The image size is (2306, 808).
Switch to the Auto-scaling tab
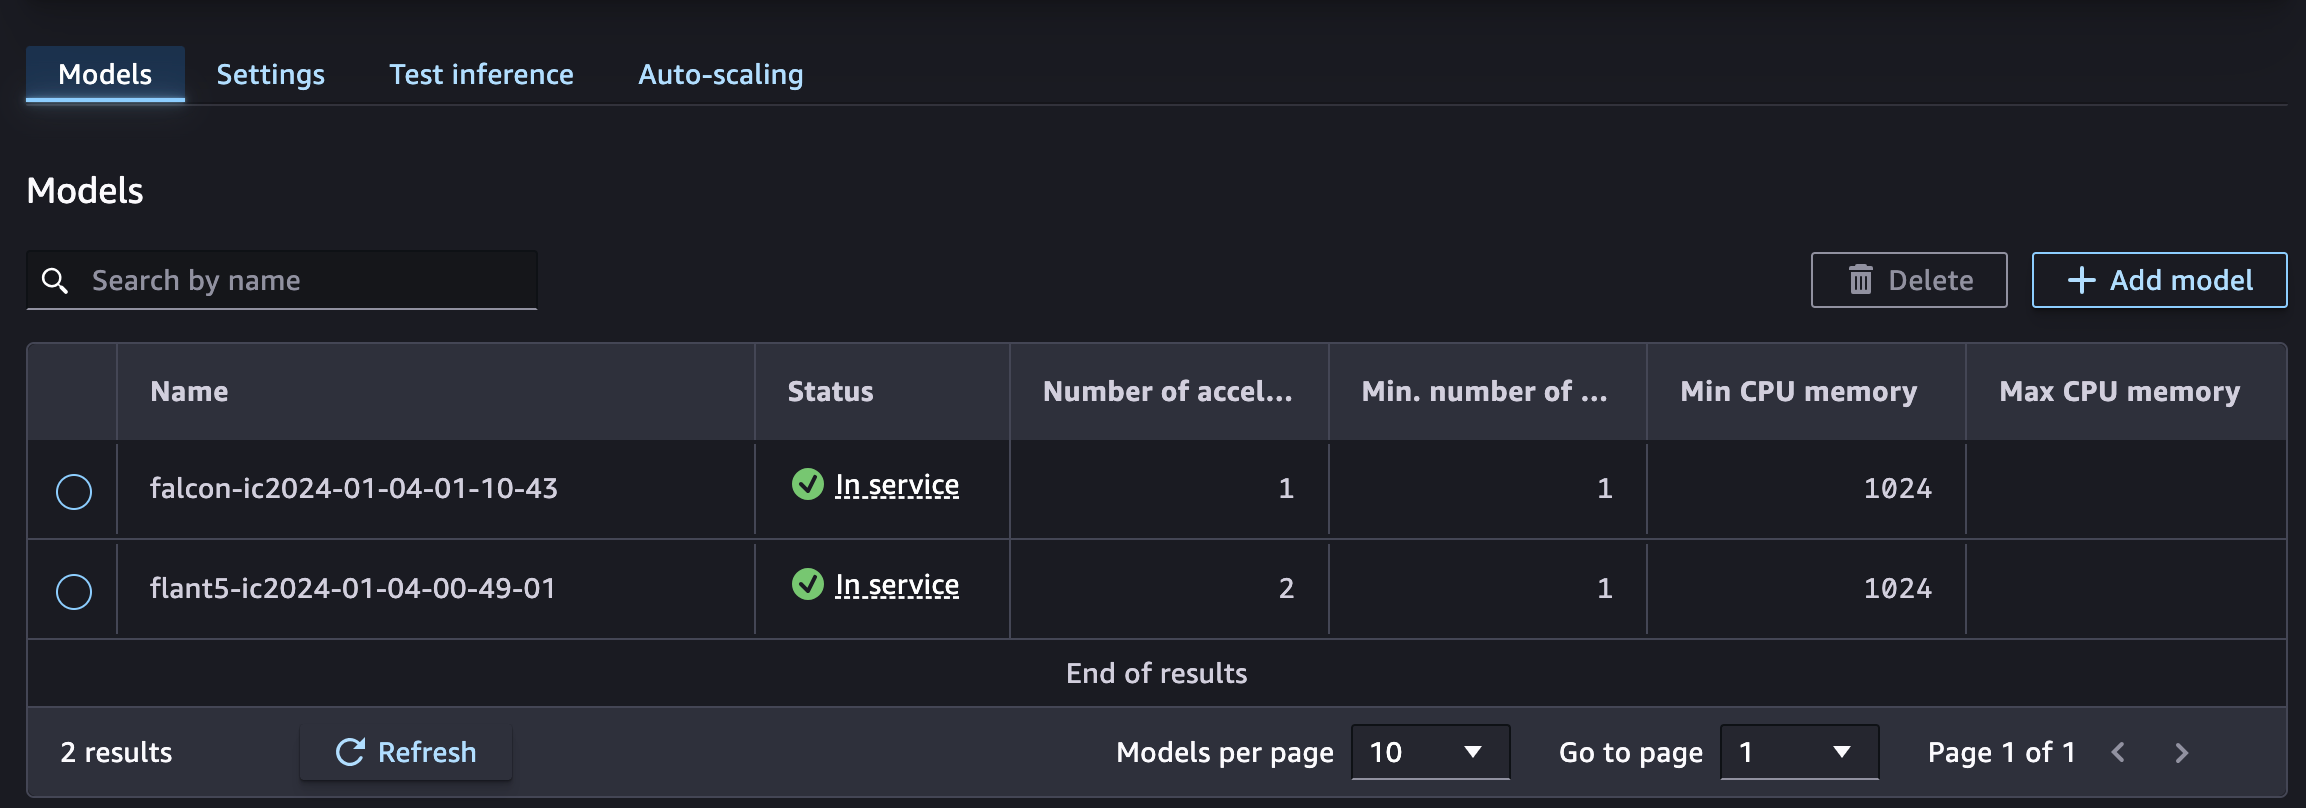[x=720, y=74]
